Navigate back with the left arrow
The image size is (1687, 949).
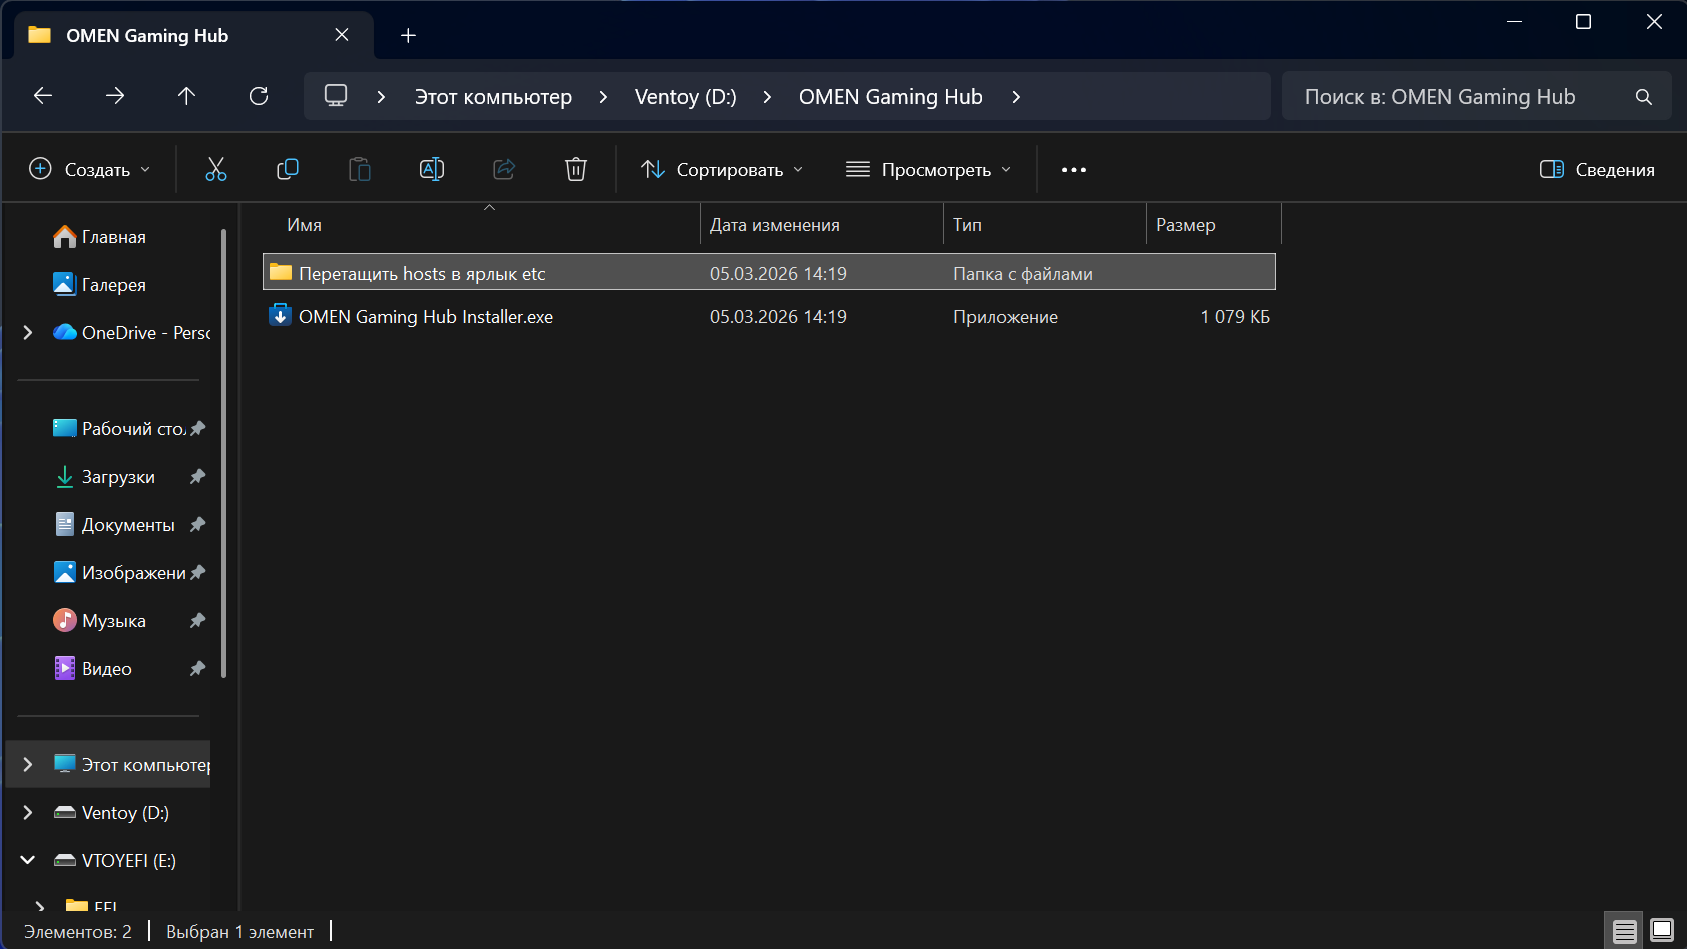pos(43,96)
